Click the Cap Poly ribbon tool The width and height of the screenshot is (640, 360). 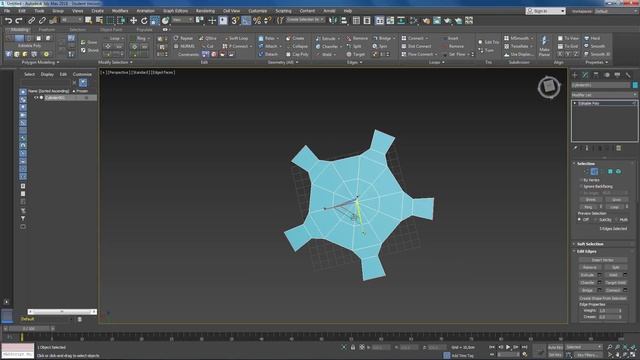(x=297, y=54)
